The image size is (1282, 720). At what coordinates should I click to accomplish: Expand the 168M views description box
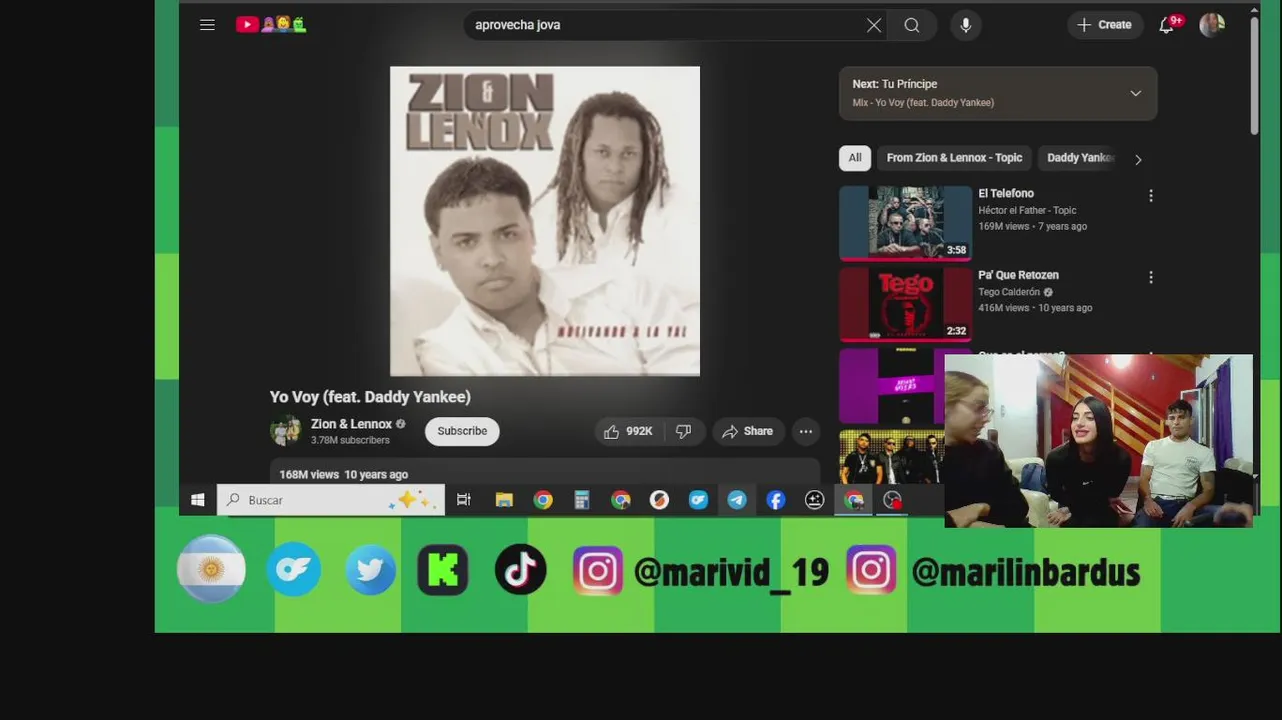pyautogui.click(x=545, y=474)
